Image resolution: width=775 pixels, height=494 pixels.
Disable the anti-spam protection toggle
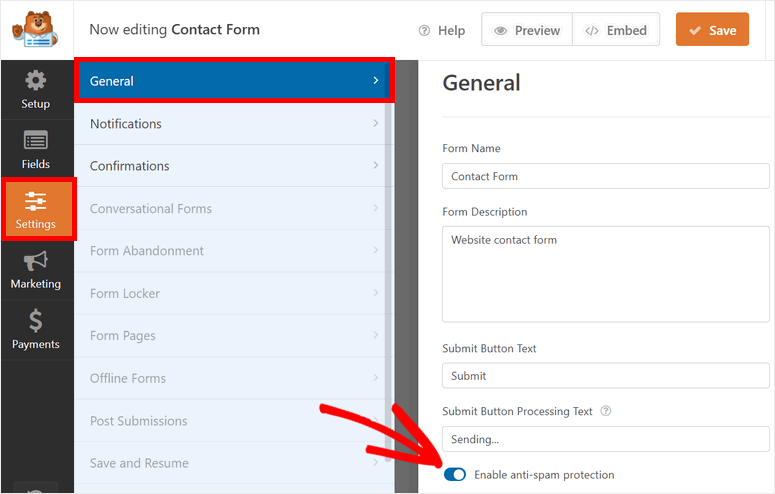pos(454,475)
